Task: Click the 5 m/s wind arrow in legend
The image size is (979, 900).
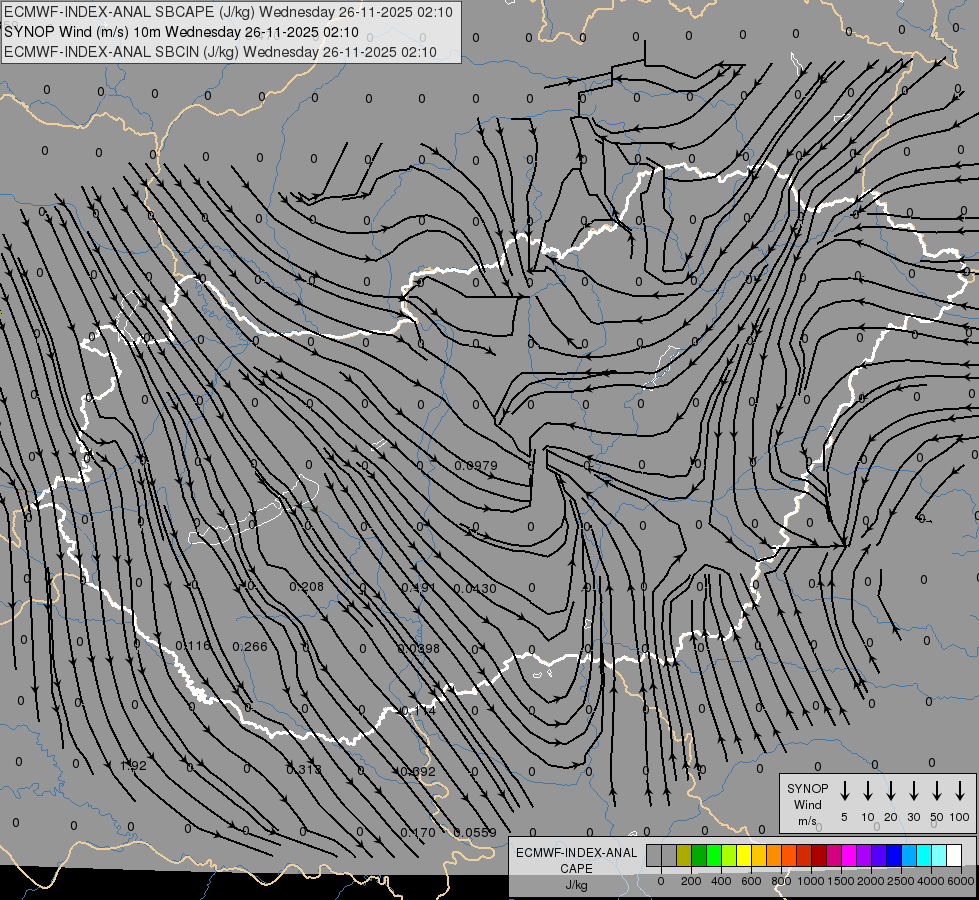Action: point(844,791)
